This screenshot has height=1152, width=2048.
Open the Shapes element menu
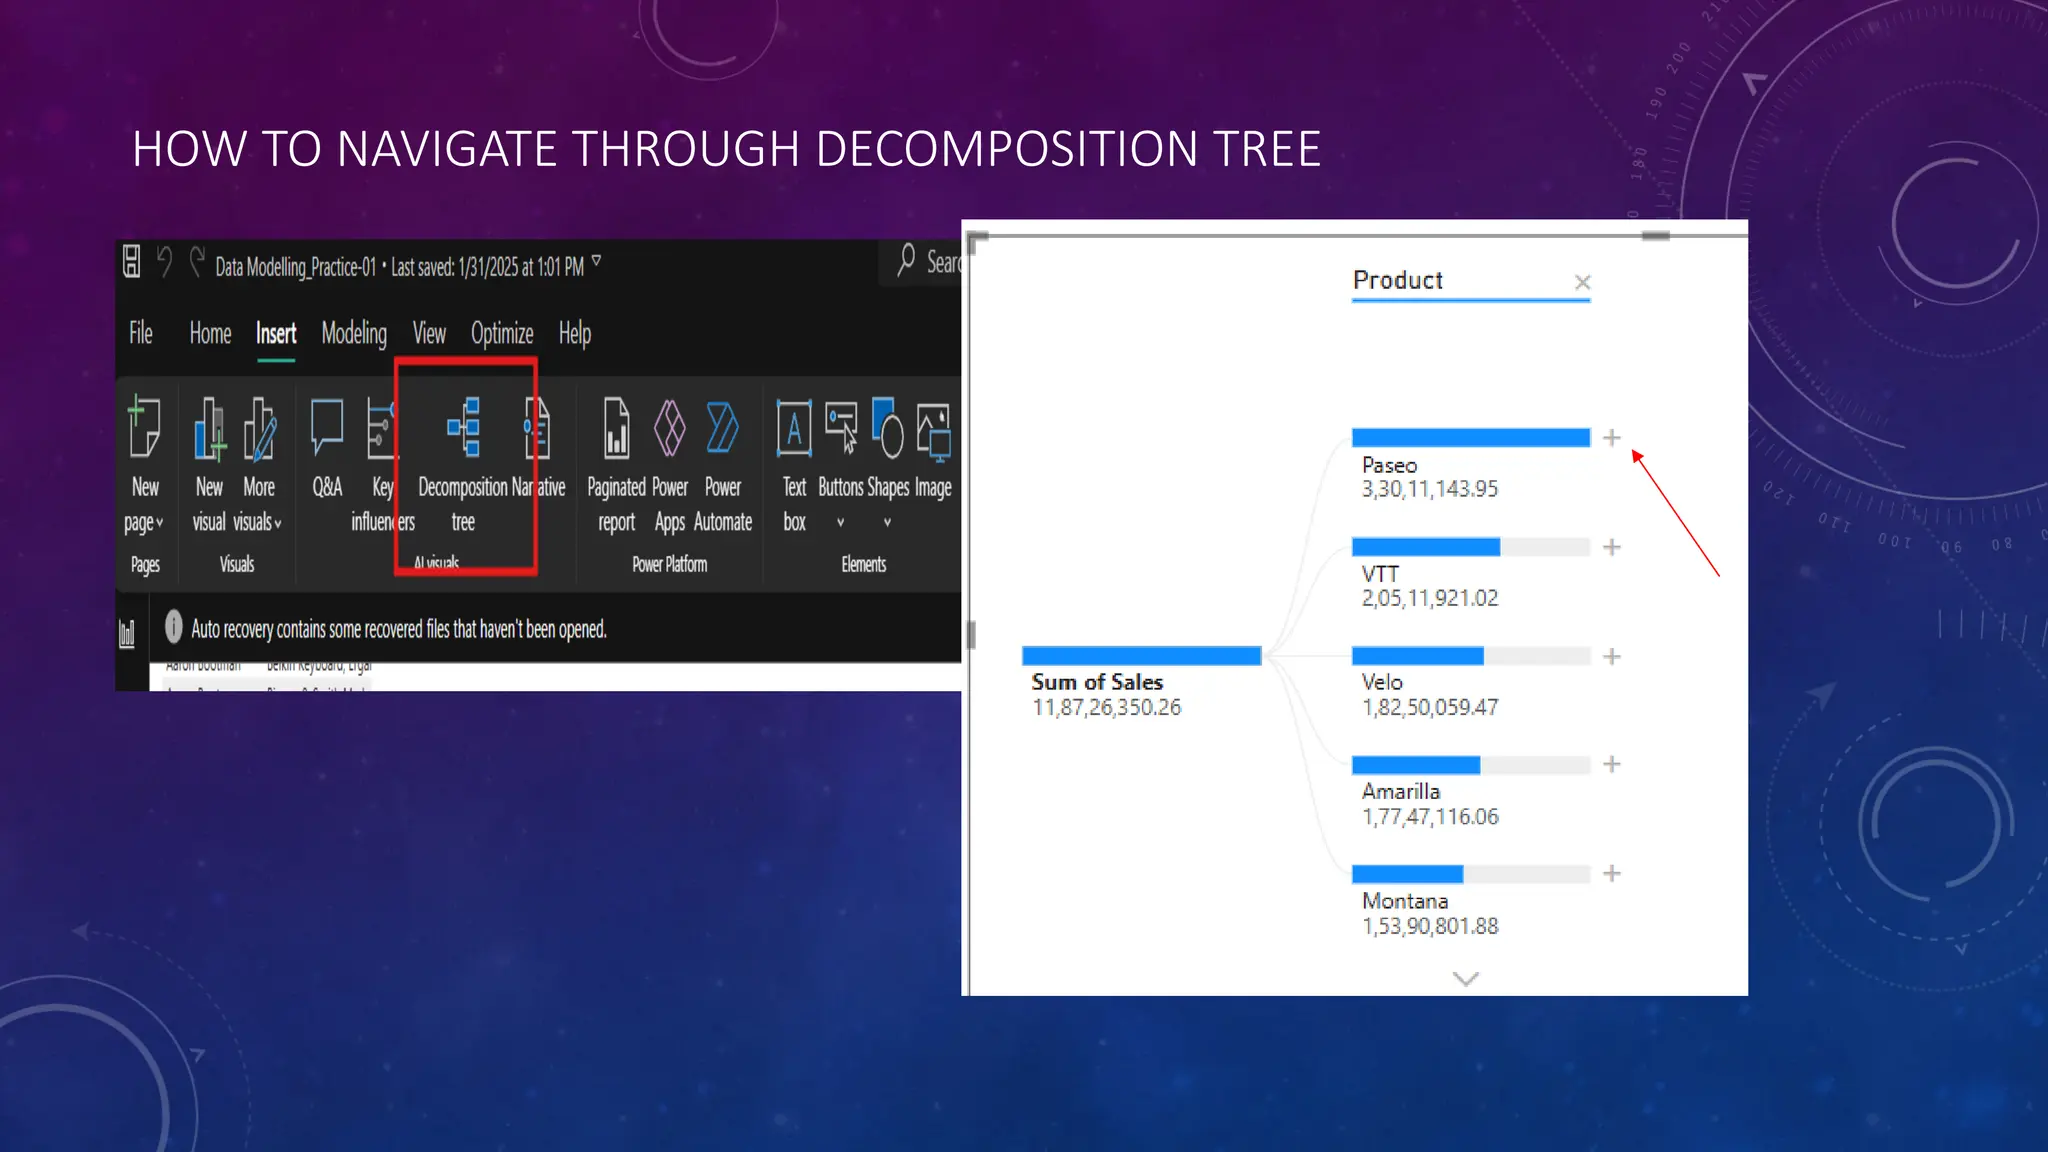[887, 466]
